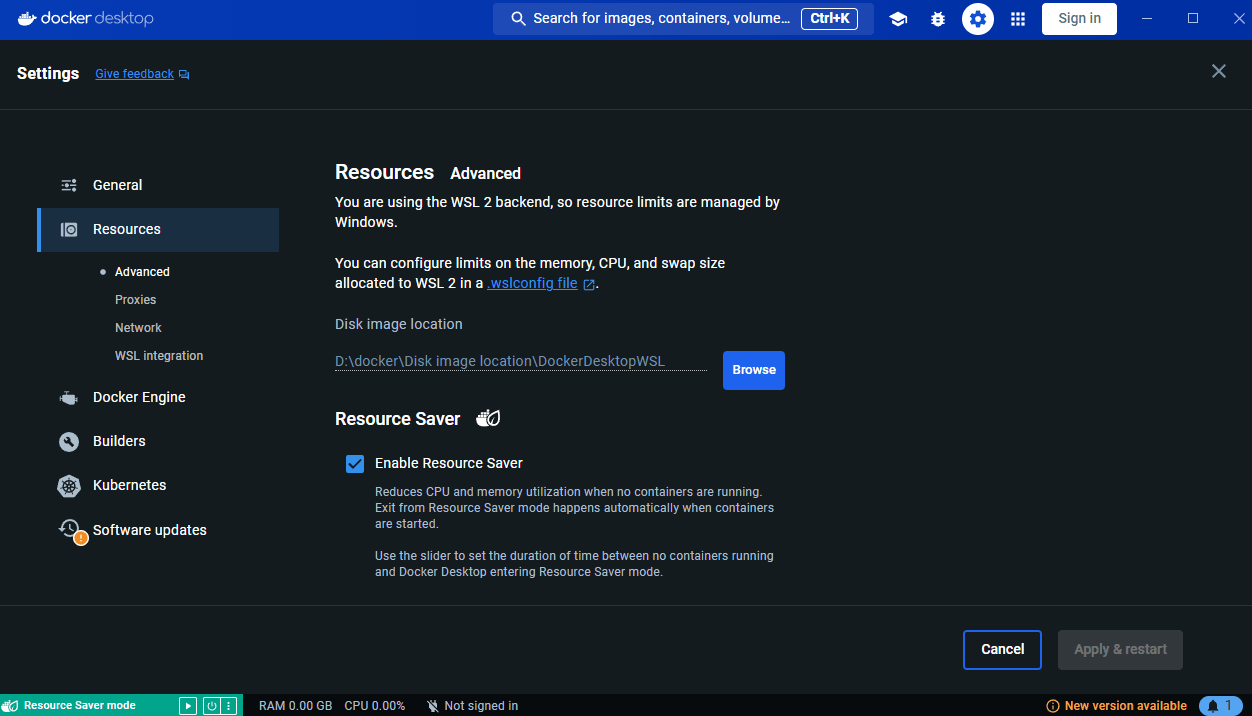The image size is (1252, 716).
Task: Open the Learning center graduation cap icon
Action: coord(898,19)
